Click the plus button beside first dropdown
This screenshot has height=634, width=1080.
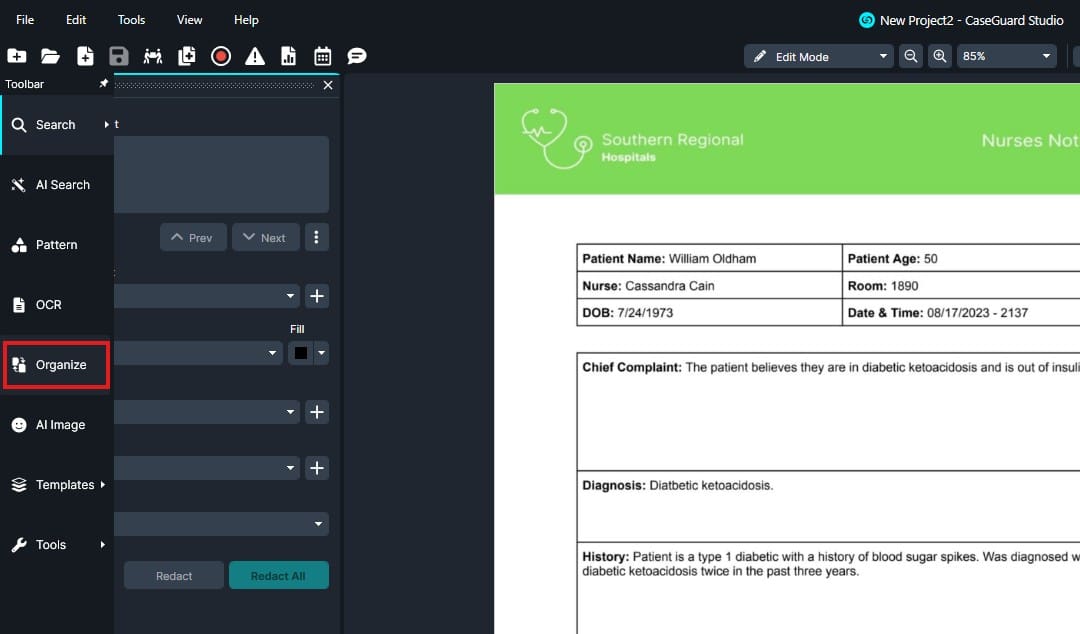pos(317,296)
